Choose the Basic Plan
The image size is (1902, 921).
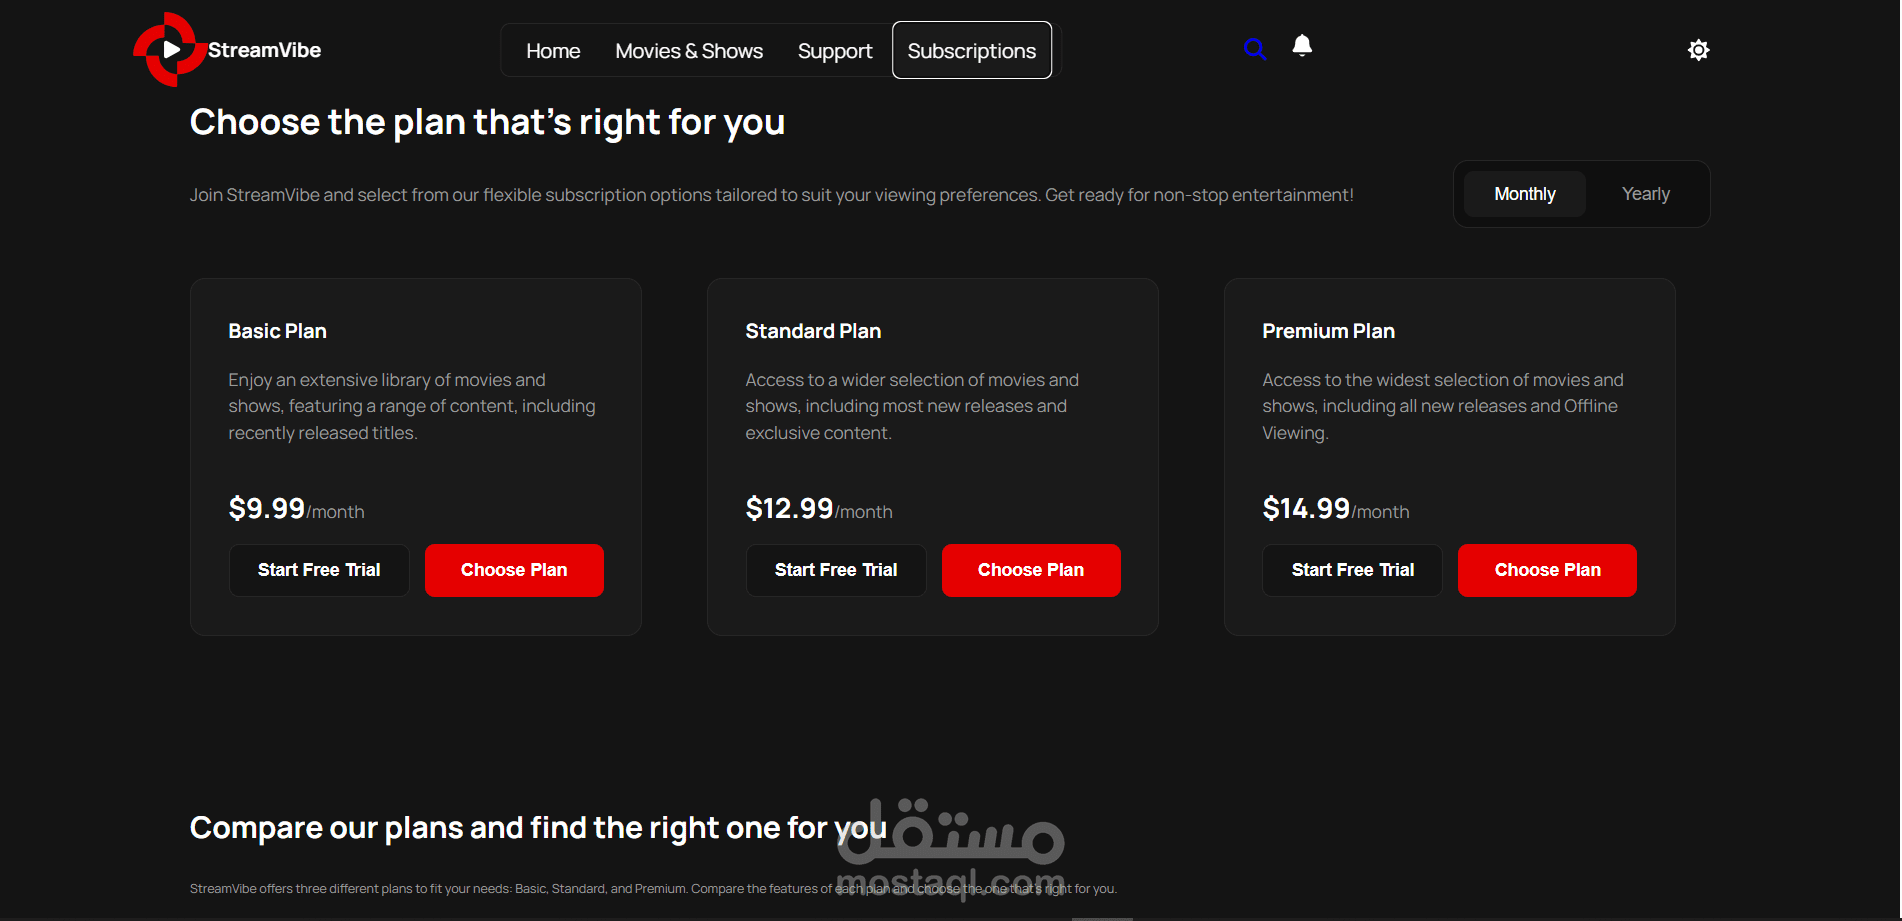514,570
